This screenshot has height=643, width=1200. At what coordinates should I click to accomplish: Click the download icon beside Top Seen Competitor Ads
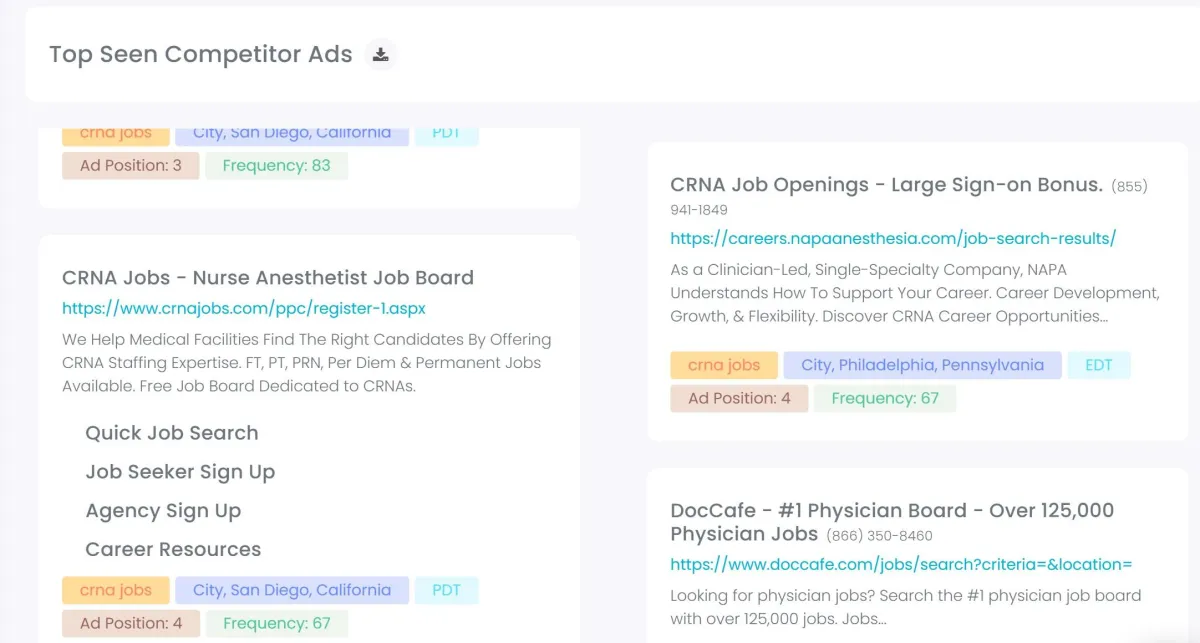pos(380,55)
